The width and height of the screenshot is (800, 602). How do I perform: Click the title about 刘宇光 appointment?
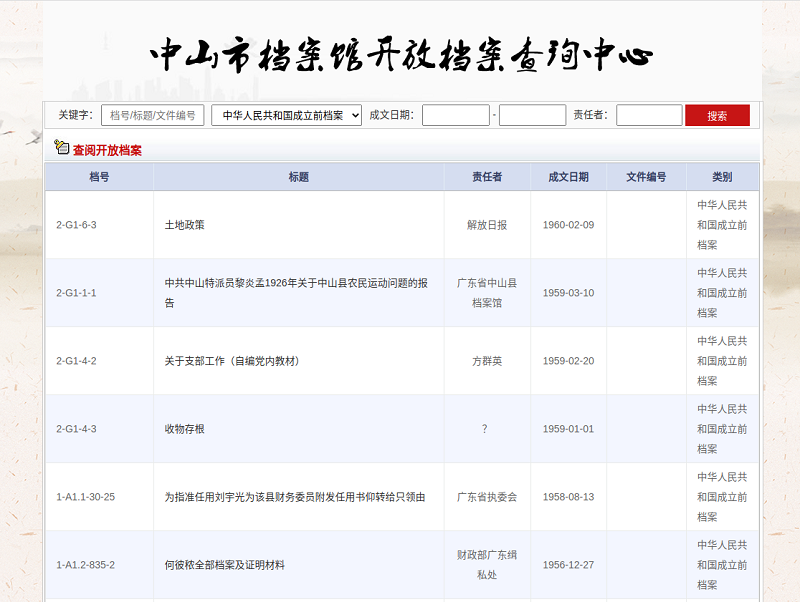[x=295, y=497]
